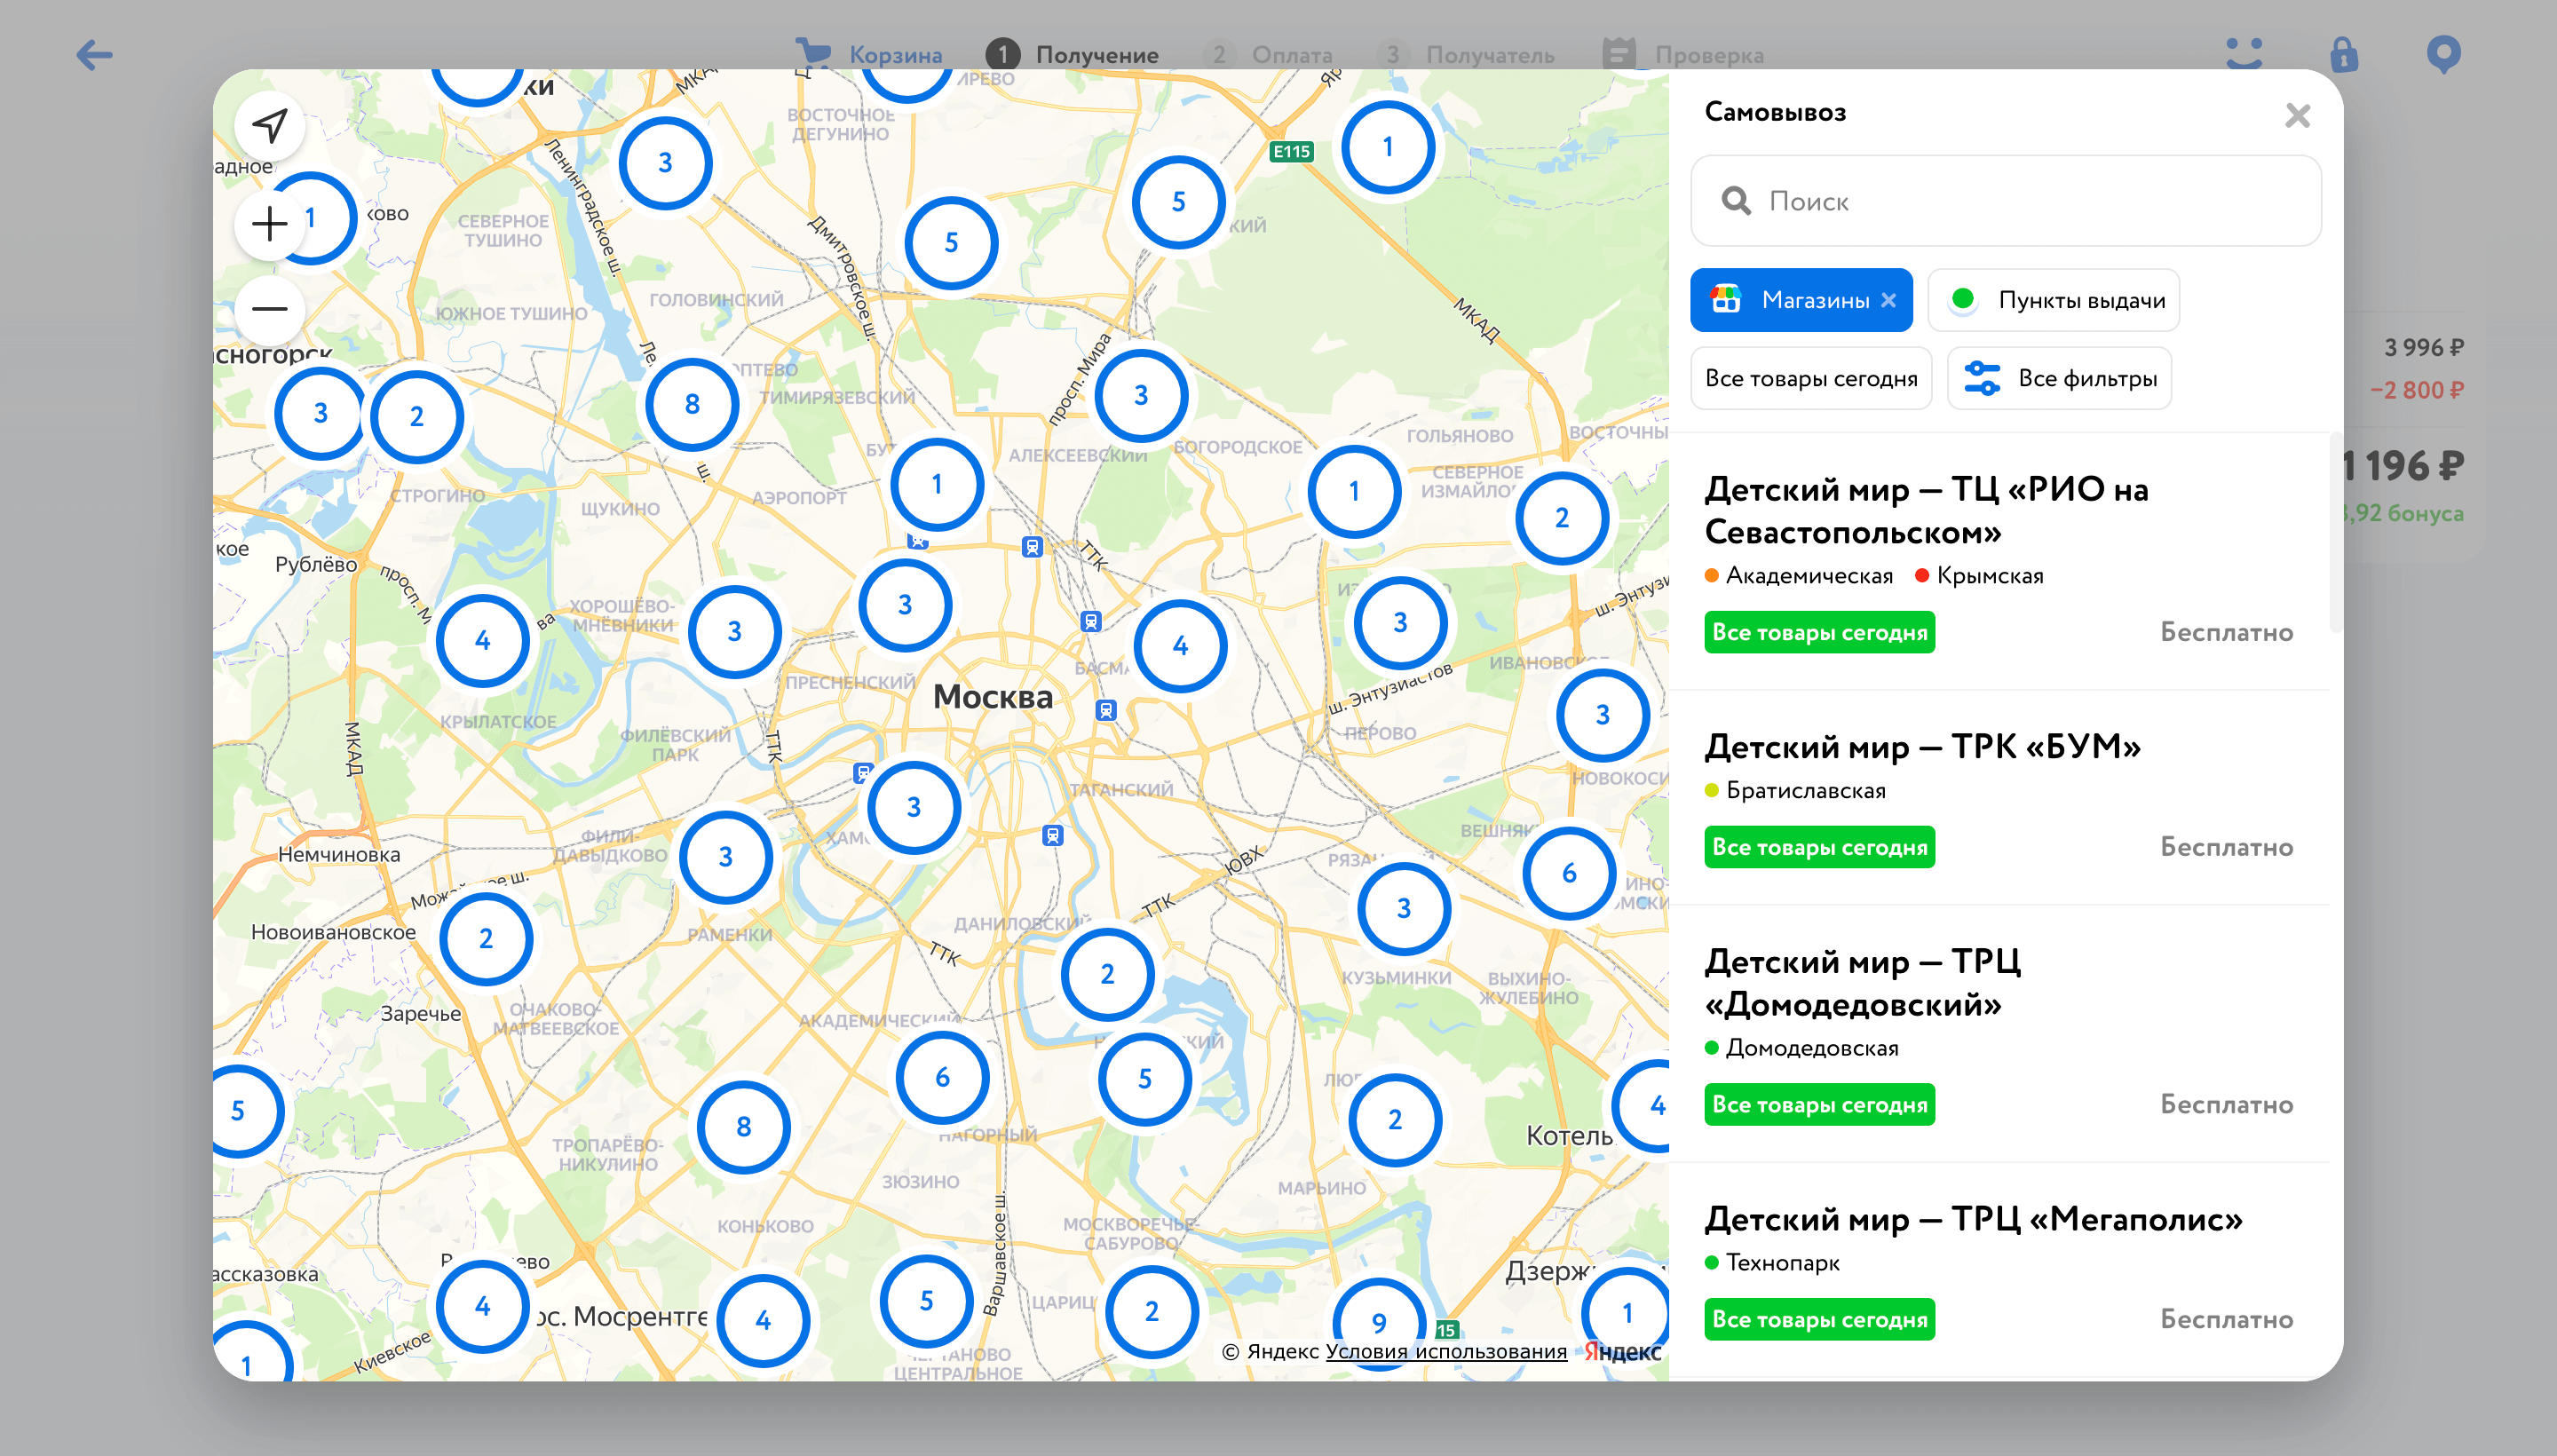This screenshot has height=1456, width=2557.
Task: Click Все товары сегодня badge for «Мегаполис»
Action: point(1819,1320)
